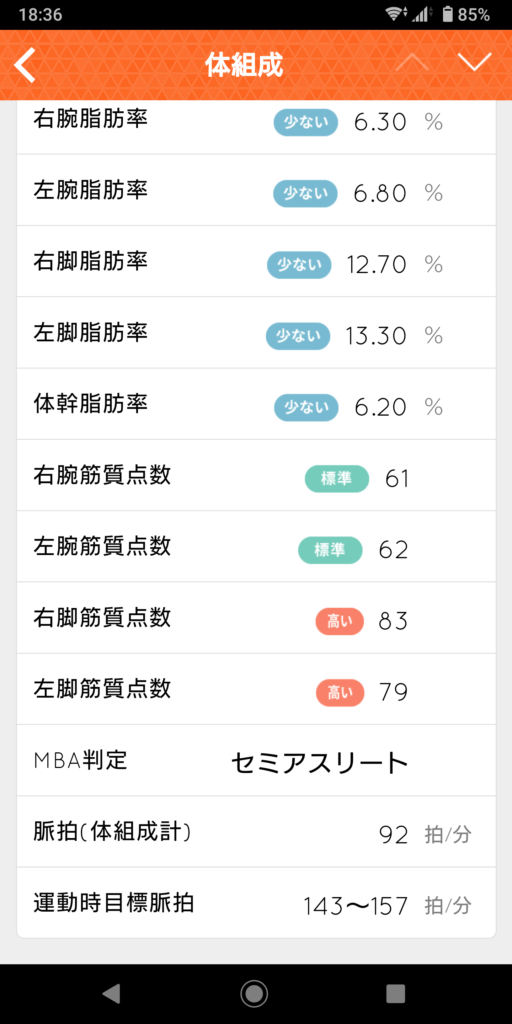
Task: Select the 左腕筋質点数 row
Action: click(256, 547)
